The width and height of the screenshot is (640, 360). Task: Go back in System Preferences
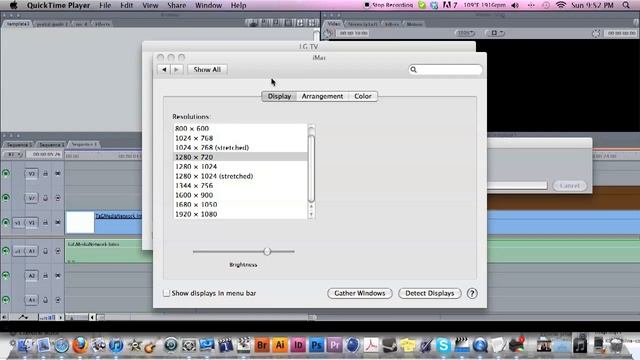(x=164, y=69)
